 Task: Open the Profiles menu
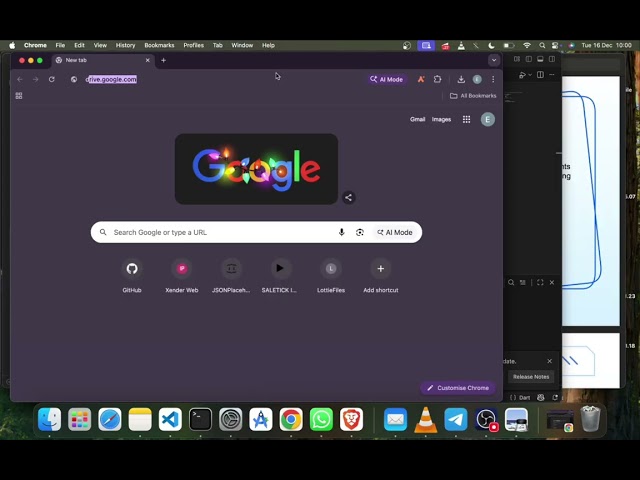(x=193, y=45)
